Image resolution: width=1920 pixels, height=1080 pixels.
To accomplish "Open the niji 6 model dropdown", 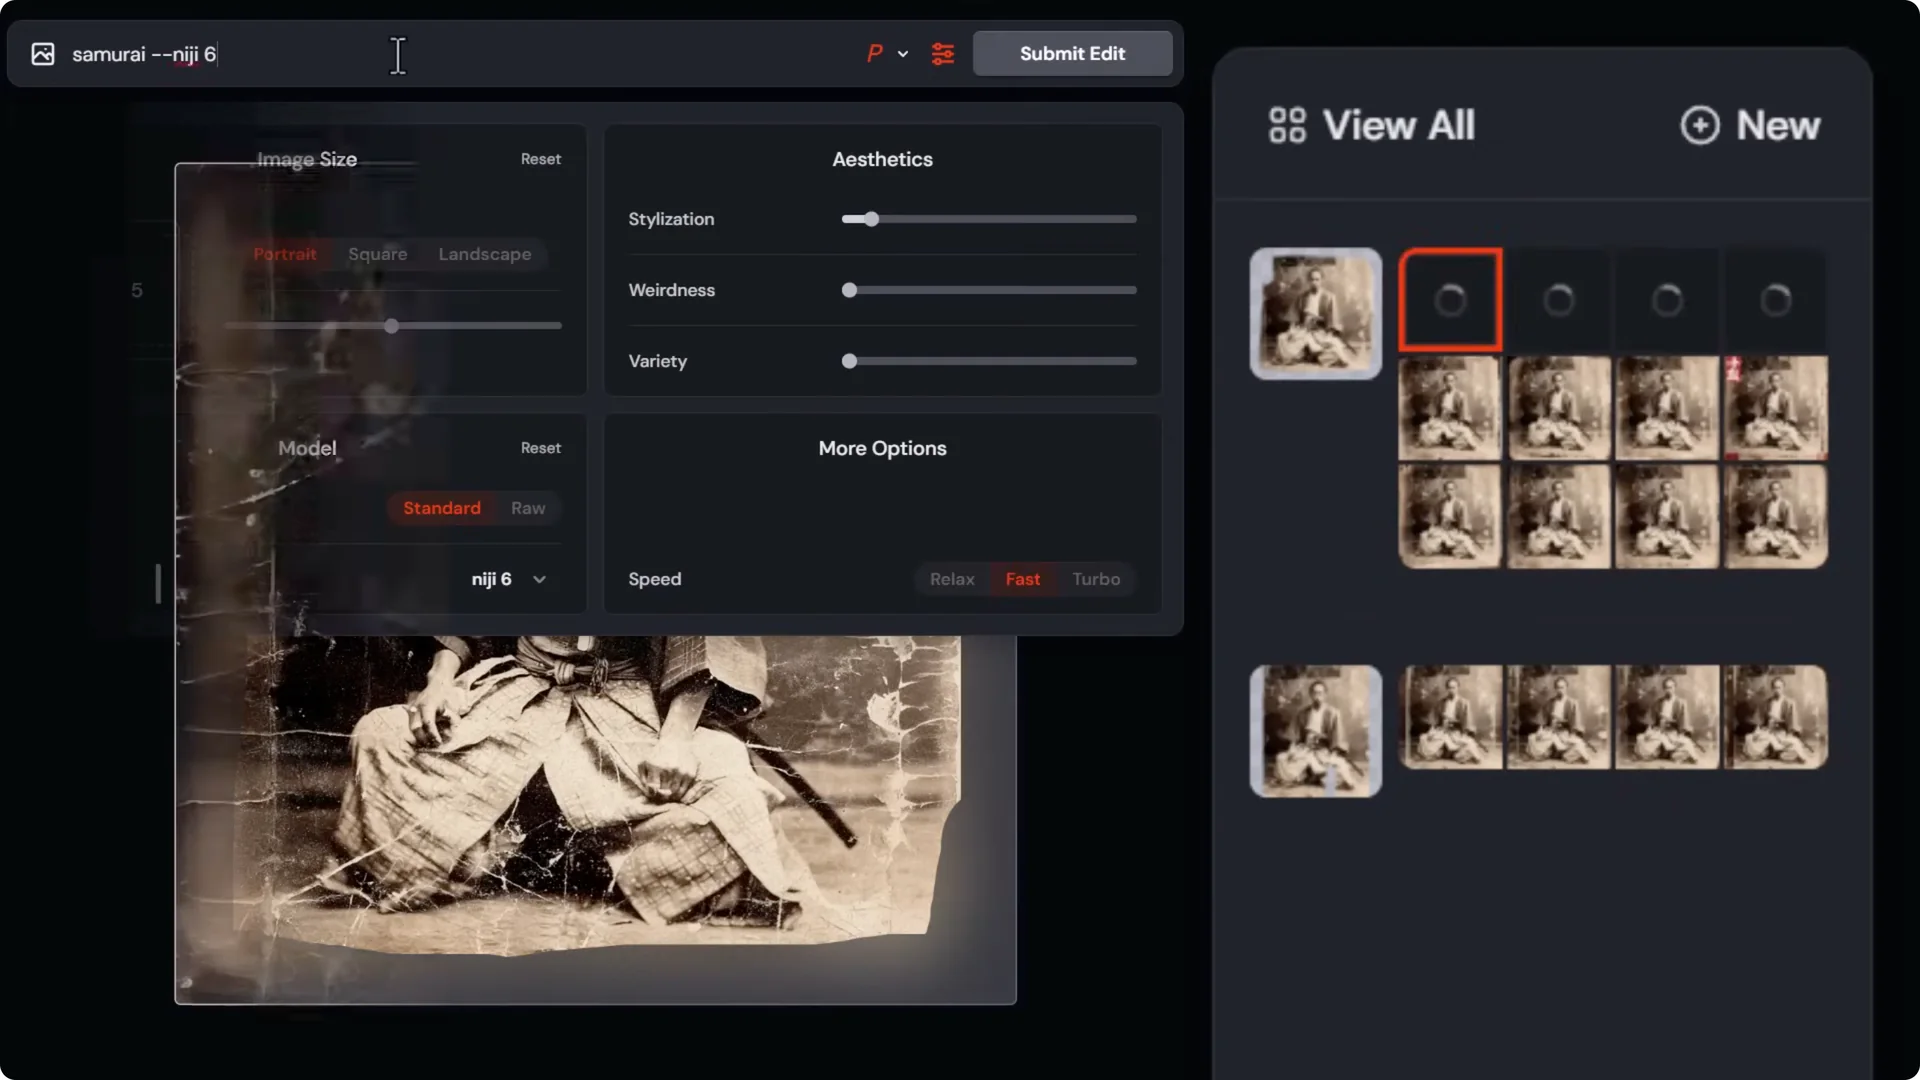I will point(508,579).
